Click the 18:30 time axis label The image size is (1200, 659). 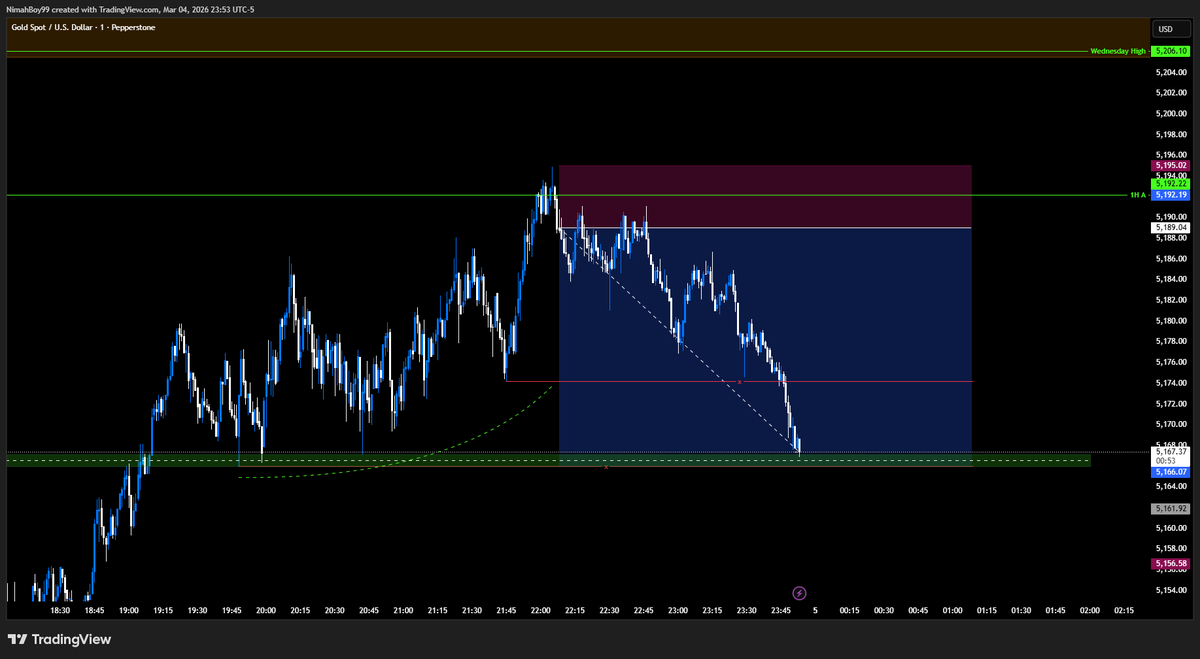(x=60, y=610)
